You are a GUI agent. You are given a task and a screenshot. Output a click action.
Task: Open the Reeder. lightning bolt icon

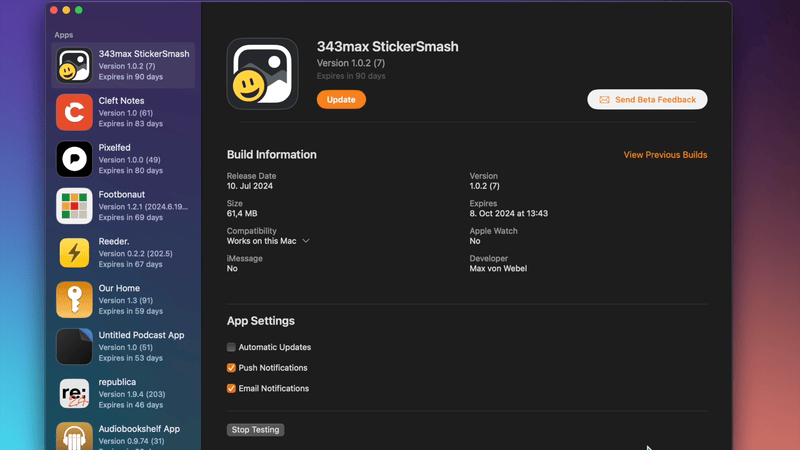tap(74, 253)
